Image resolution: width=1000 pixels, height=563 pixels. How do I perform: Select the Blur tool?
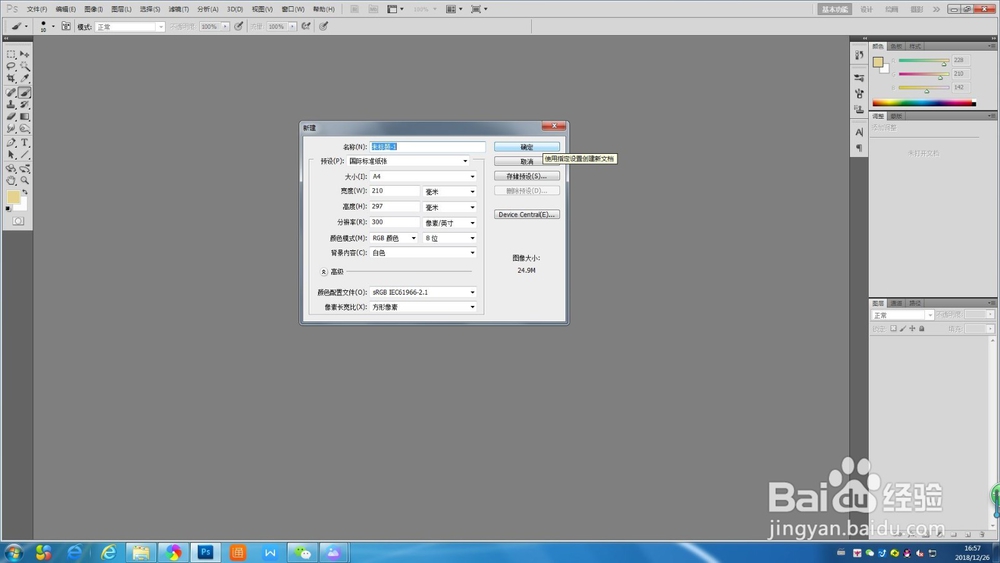[x=11, y=129]
